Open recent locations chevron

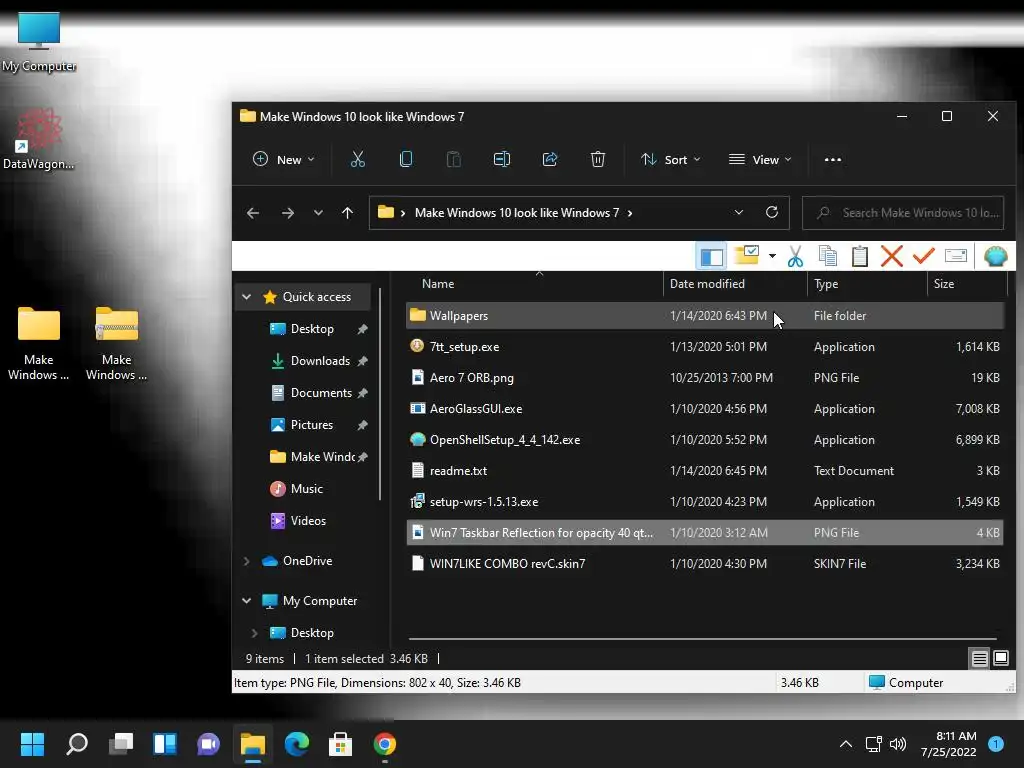coord(318,213)
